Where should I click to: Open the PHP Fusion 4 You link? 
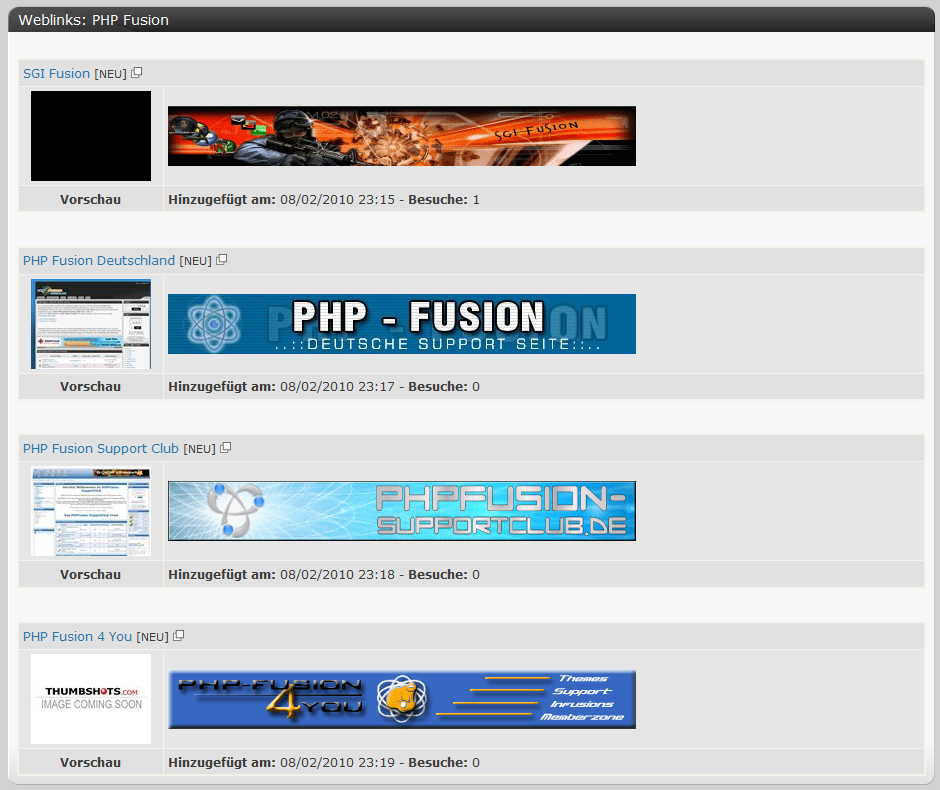click(x=77, y=637)
